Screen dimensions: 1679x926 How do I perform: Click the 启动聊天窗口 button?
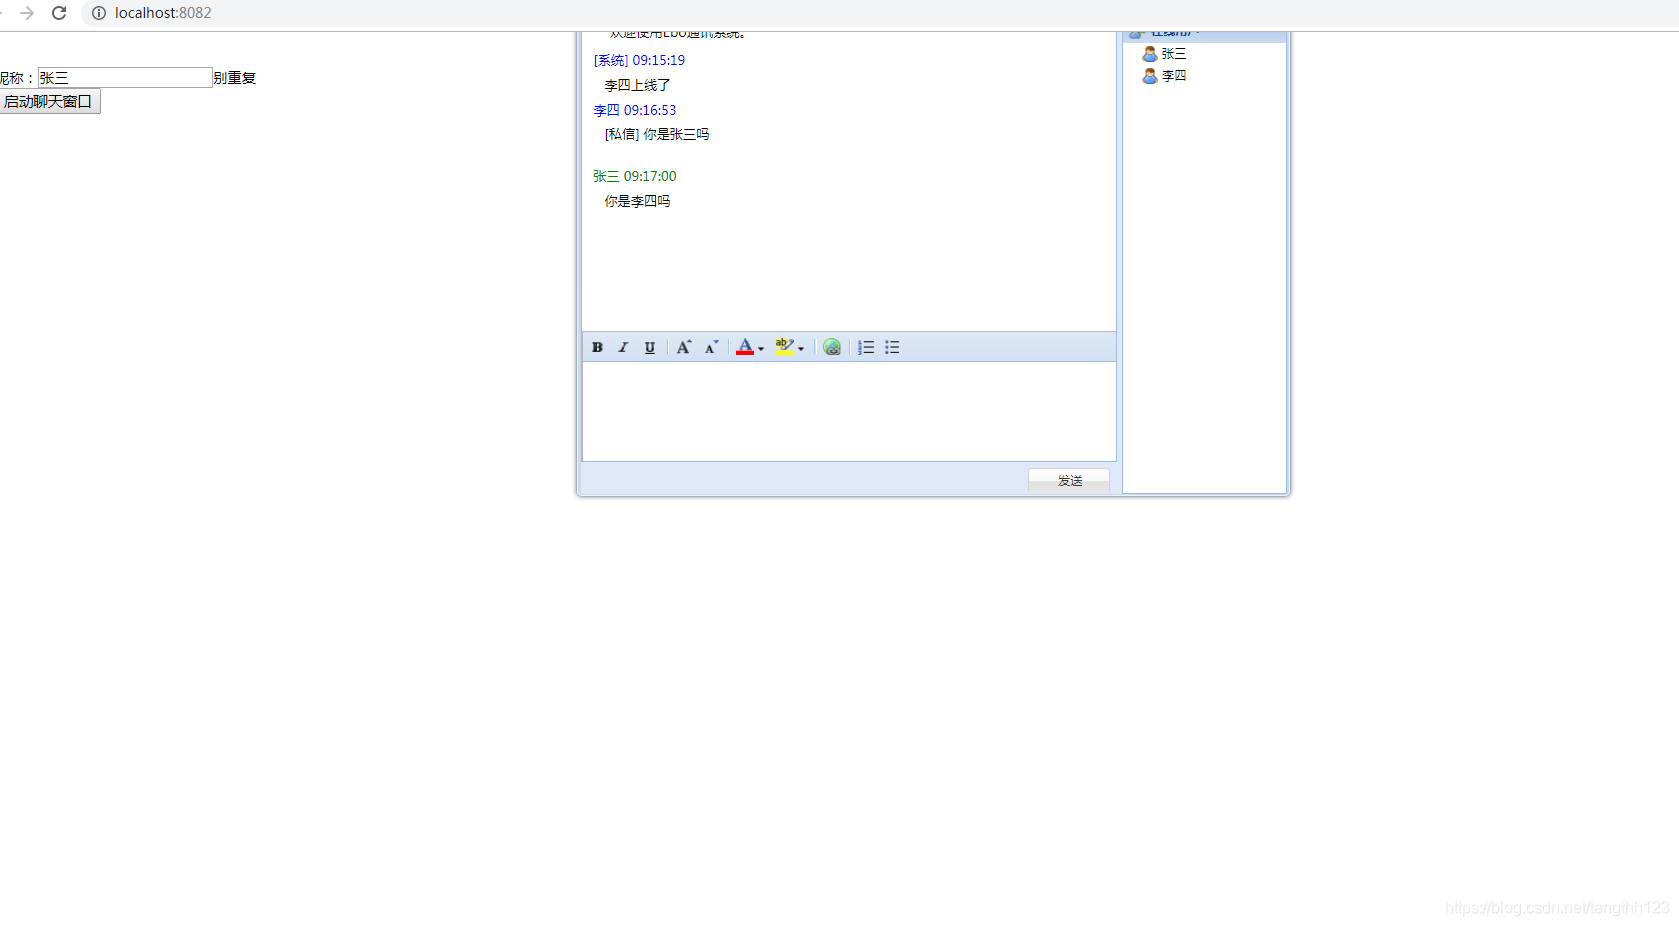(48, 101)
